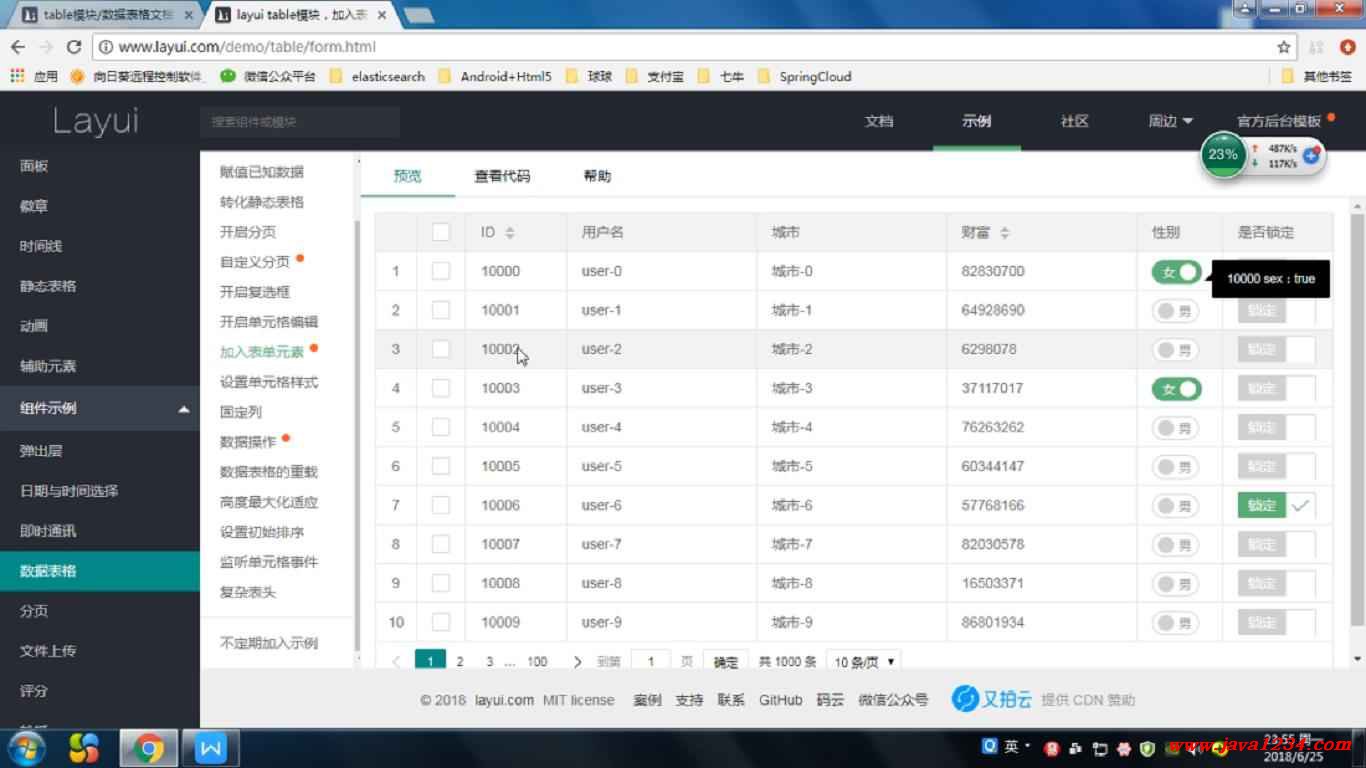Open the 数据操作 example link
The height and width of the screenshot is (768, 1366).
pos(248,442)
